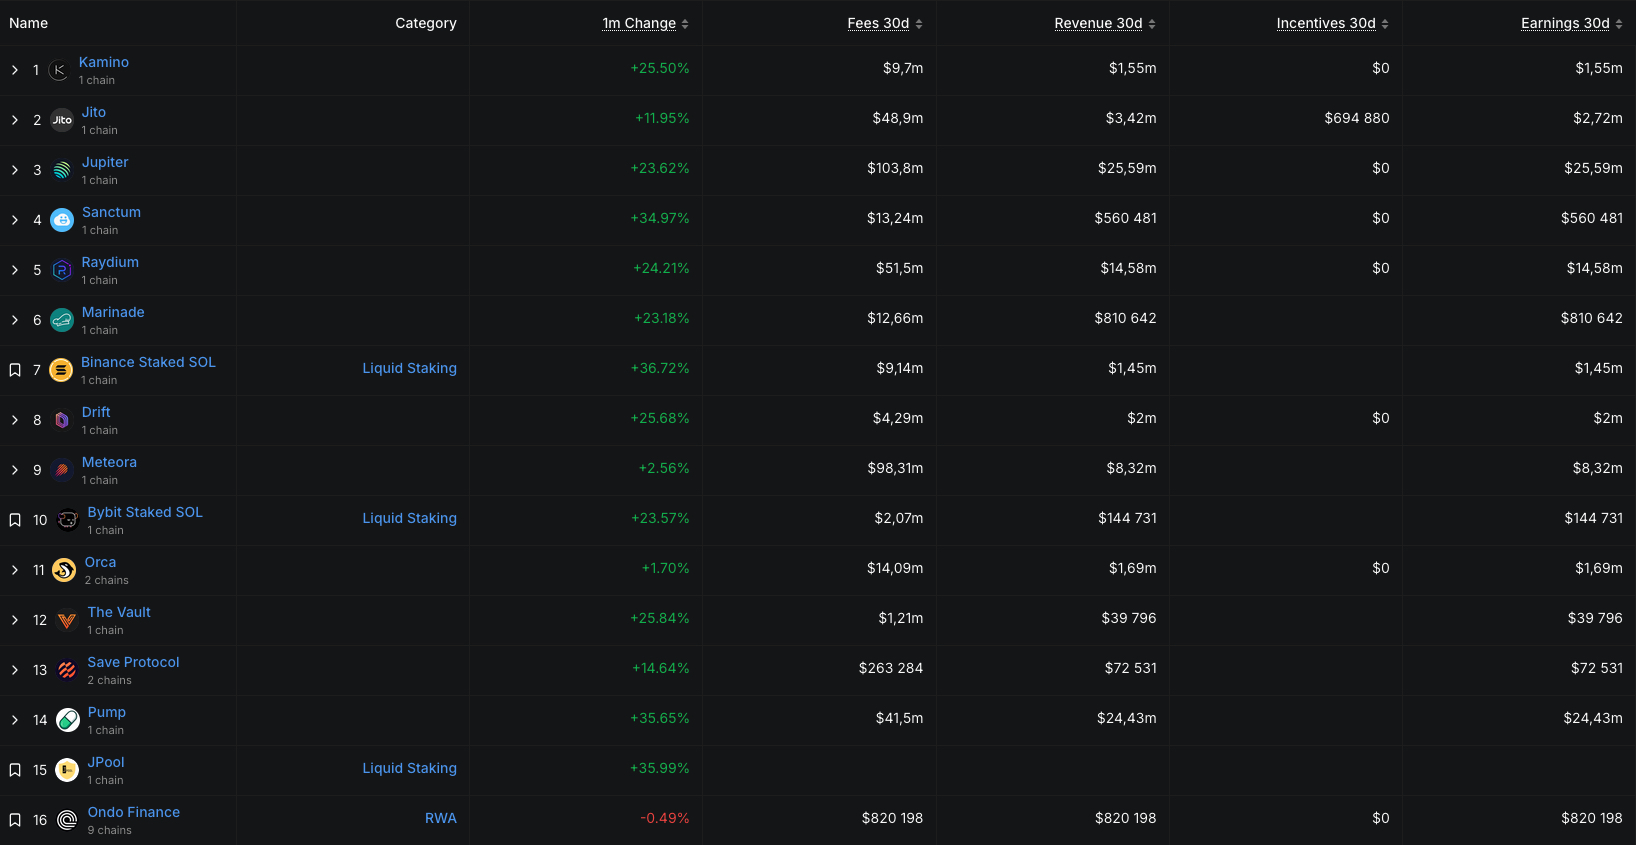The image size is (1636, 845).
Task: Click Jupiter's $103,8m fees value
Action: pyautogui.click(x=895, y=168)
